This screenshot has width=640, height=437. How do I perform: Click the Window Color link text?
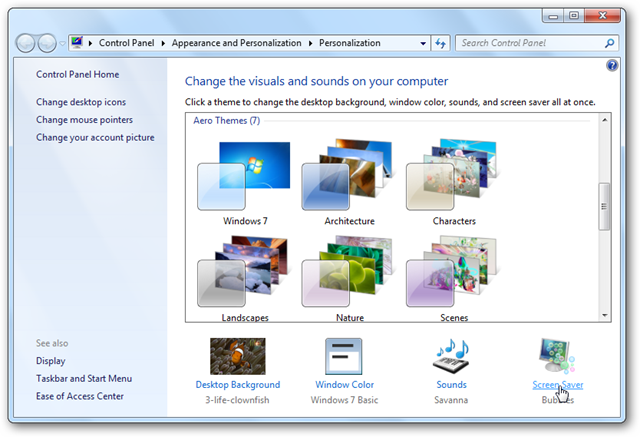[x=344, y=385]
